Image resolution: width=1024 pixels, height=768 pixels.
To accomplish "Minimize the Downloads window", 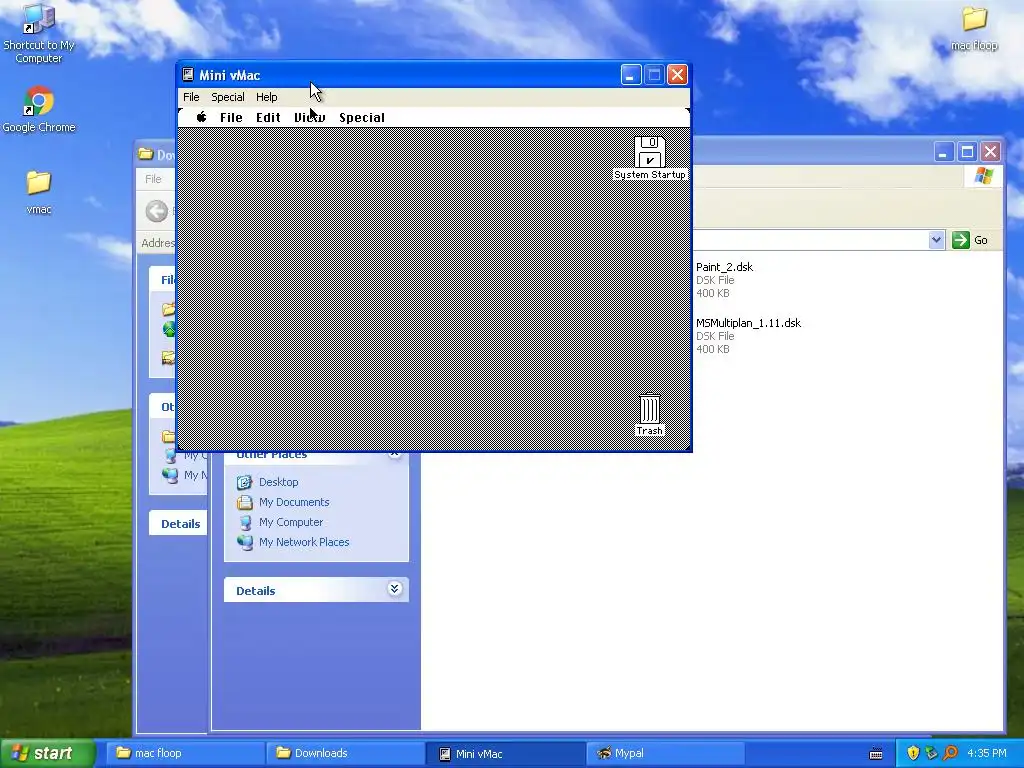I will [942, 152].
